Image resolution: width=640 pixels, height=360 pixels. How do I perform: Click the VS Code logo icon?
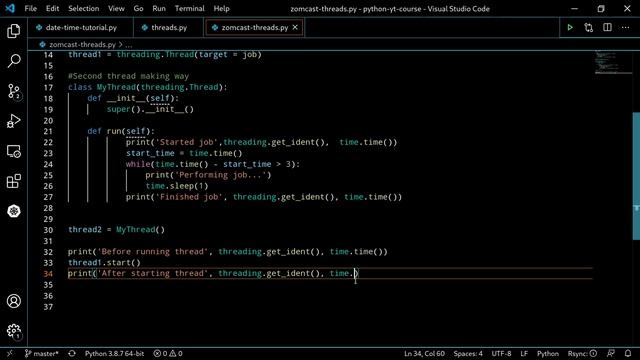10,8
